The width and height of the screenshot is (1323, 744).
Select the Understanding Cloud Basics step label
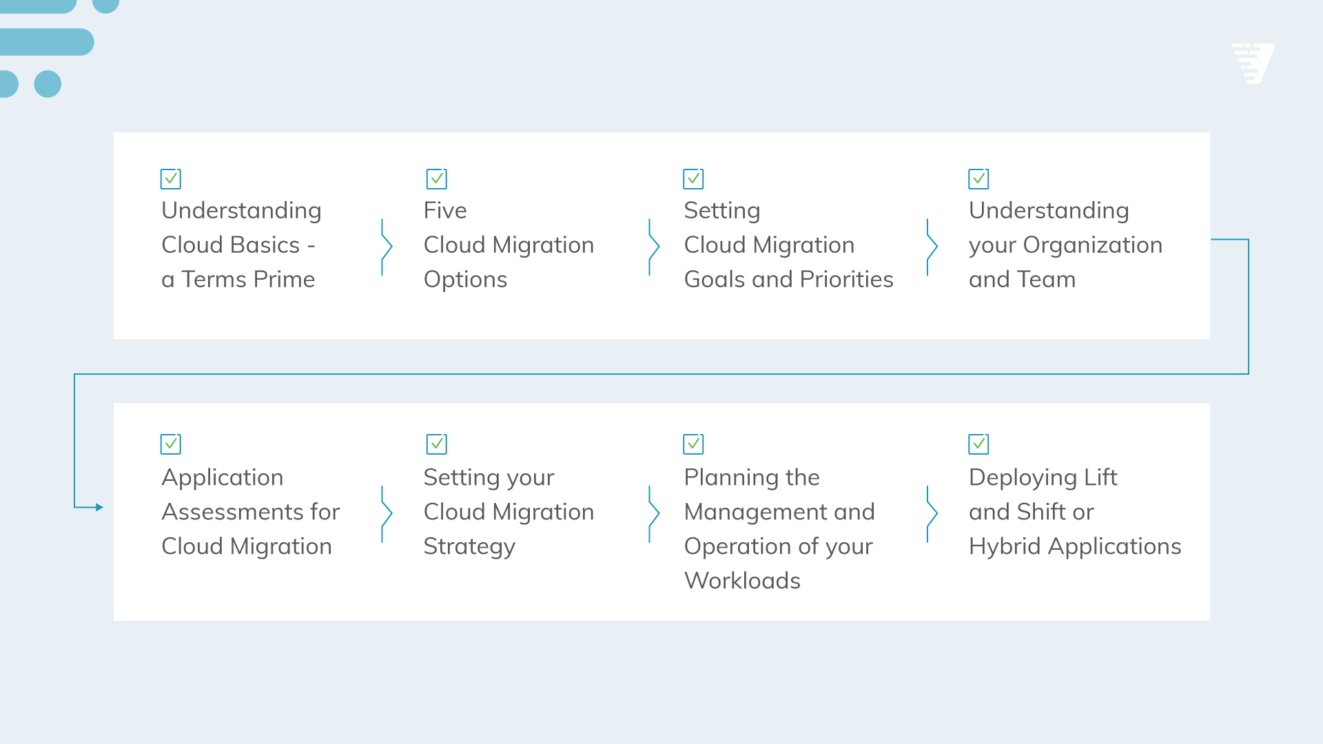point(240,245)
